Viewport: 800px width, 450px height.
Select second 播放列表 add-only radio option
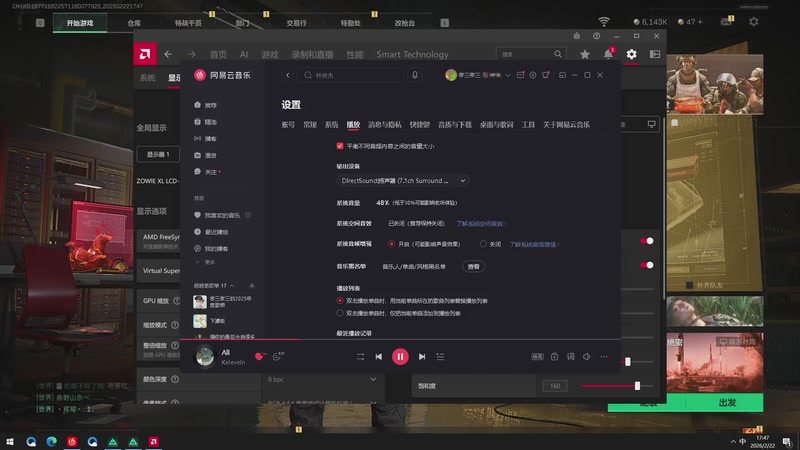[x=340, y=313]
